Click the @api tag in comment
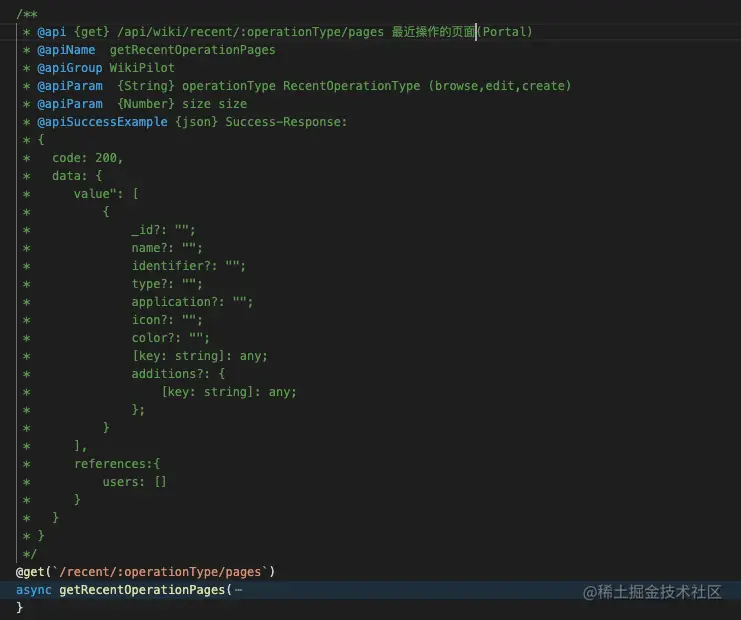The width and height of the screenshot is (741, 620). (x=52, y=32)
